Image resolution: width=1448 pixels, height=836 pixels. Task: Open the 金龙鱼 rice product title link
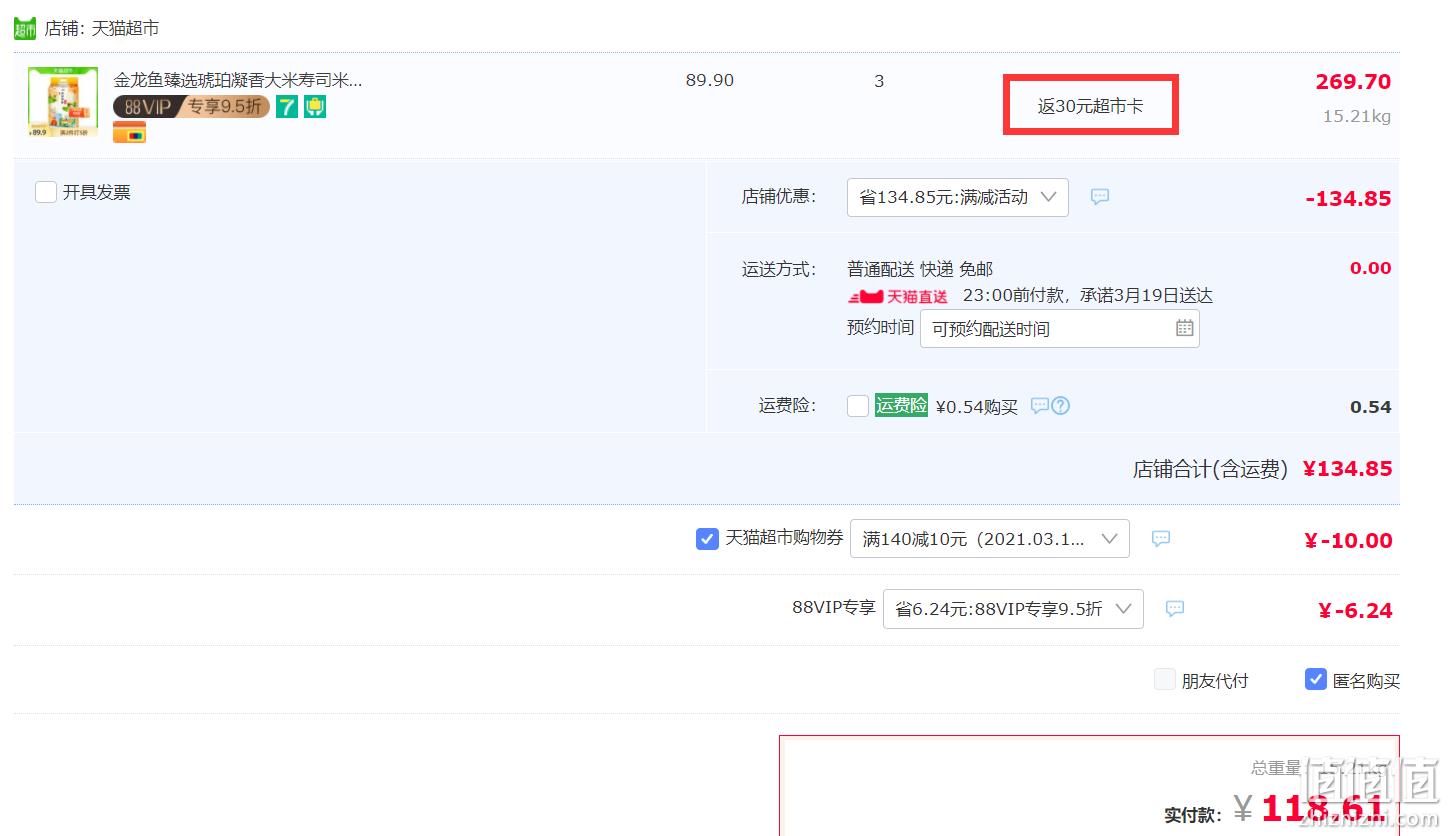point(238,80)
